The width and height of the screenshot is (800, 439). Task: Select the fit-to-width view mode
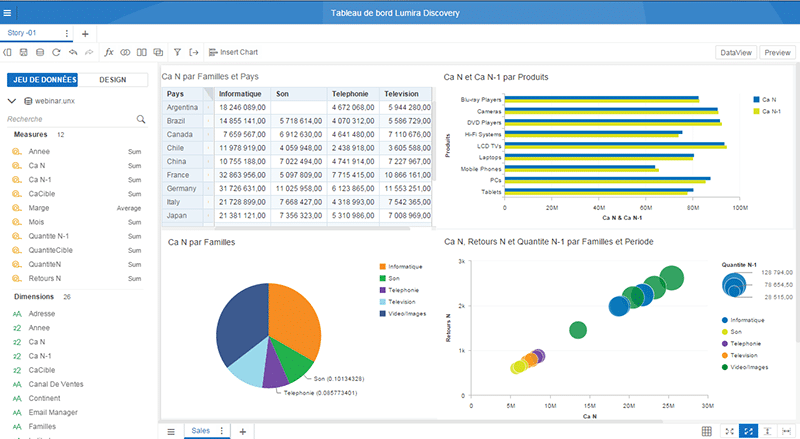point(786,431)
